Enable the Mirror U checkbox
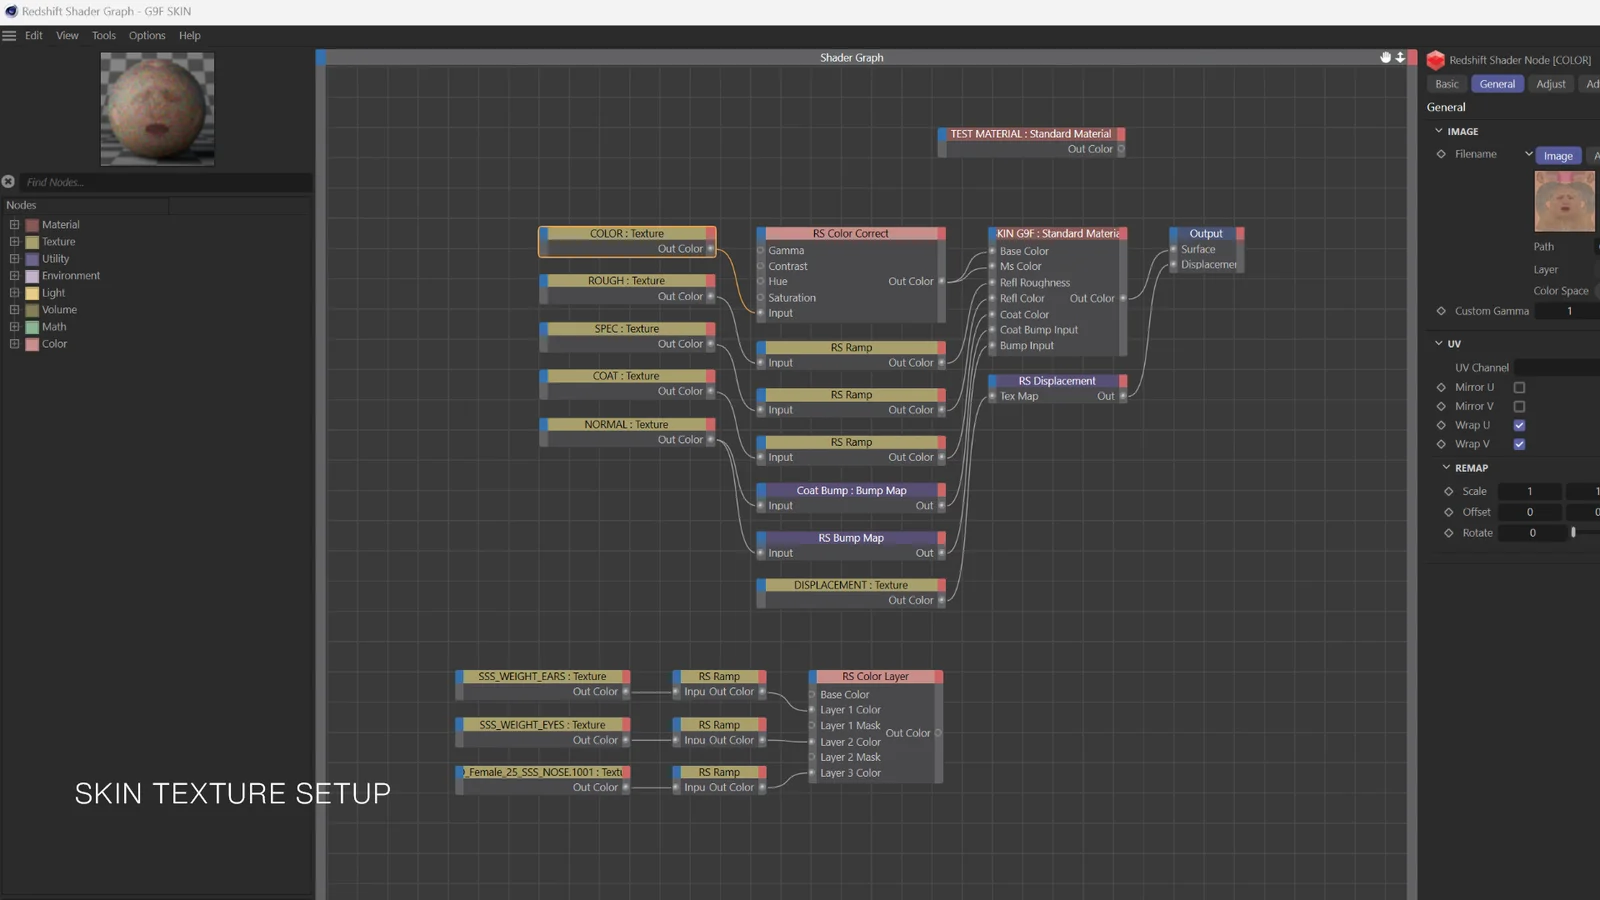The image size is (1600, 900). (1519, 387)
